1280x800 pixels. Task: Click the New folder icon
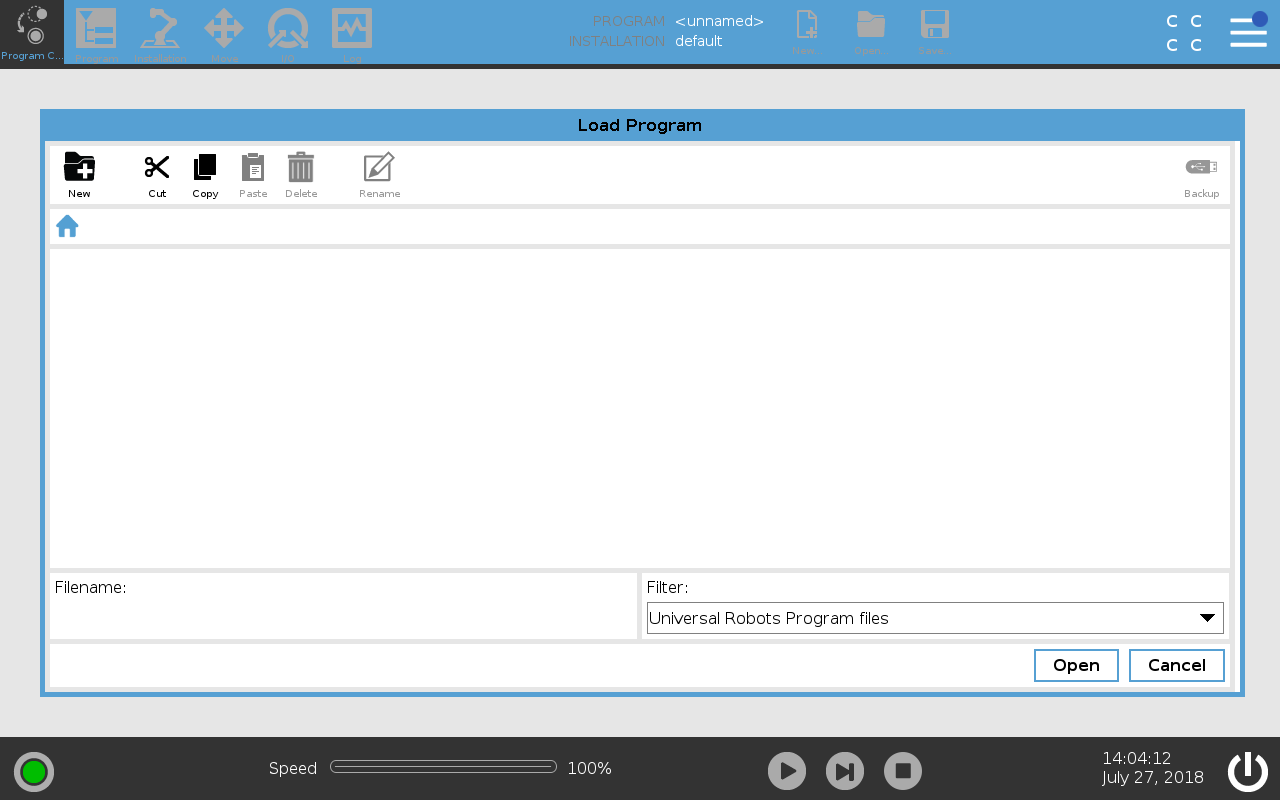[79, 167]
